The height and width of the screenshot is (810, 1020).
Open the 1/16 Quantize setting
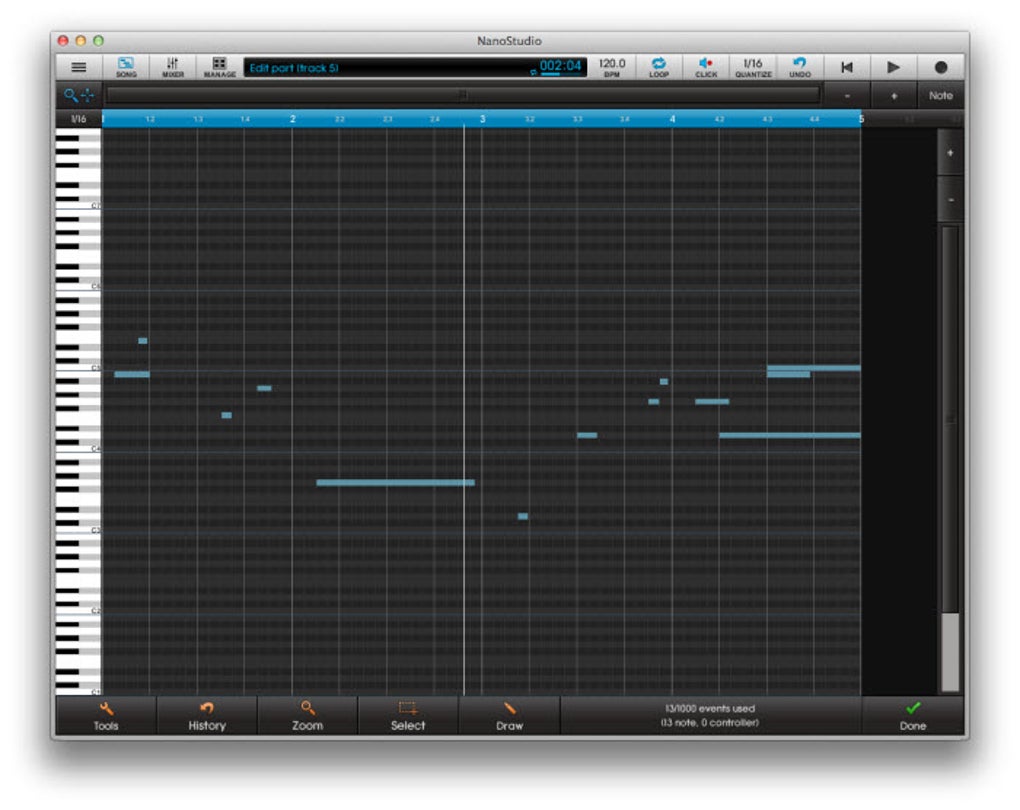[753, 67]
